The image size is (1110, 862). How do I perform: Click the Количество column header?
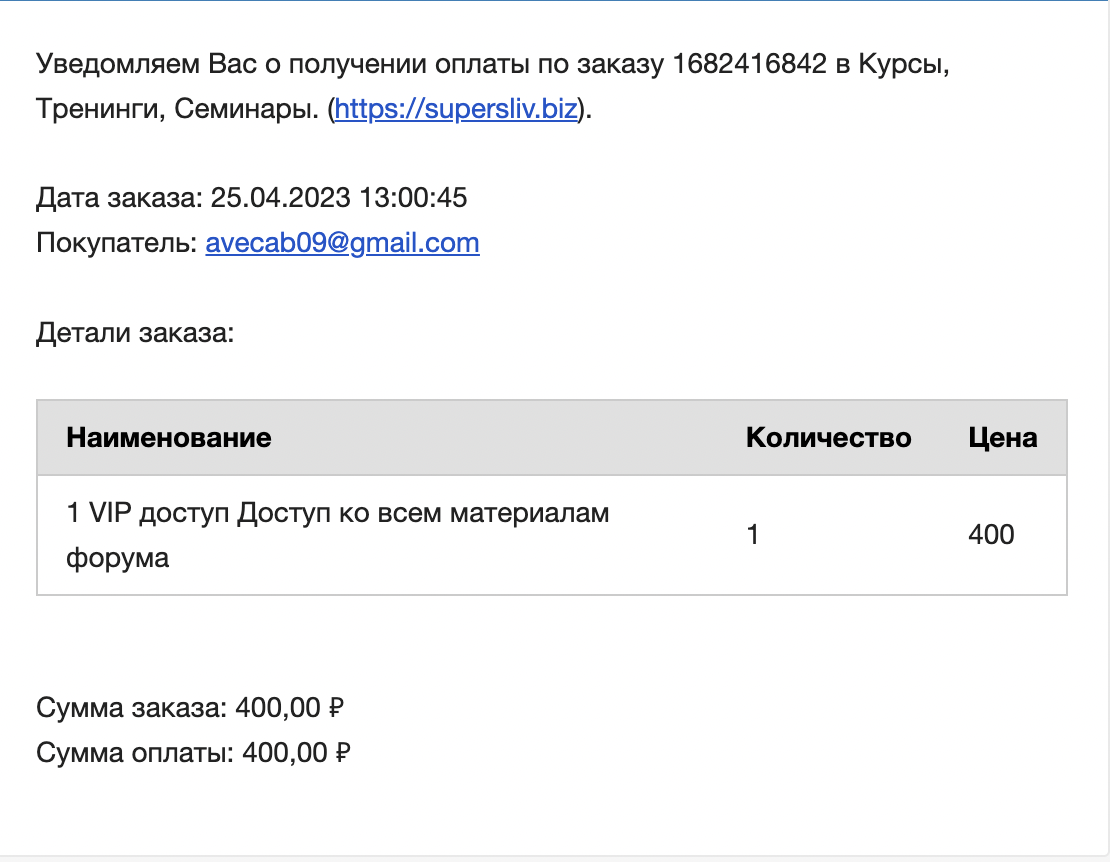point(828,437)
